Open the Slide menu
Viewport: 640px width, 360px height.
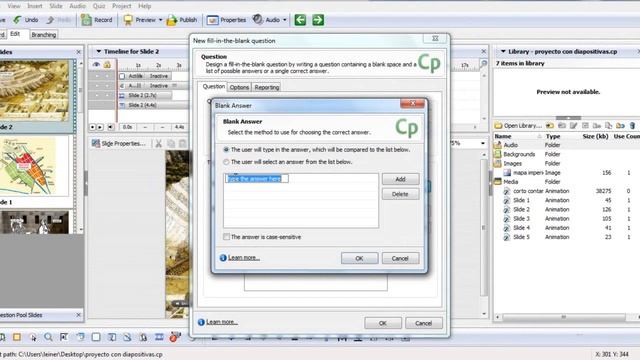tap(56, 6)
